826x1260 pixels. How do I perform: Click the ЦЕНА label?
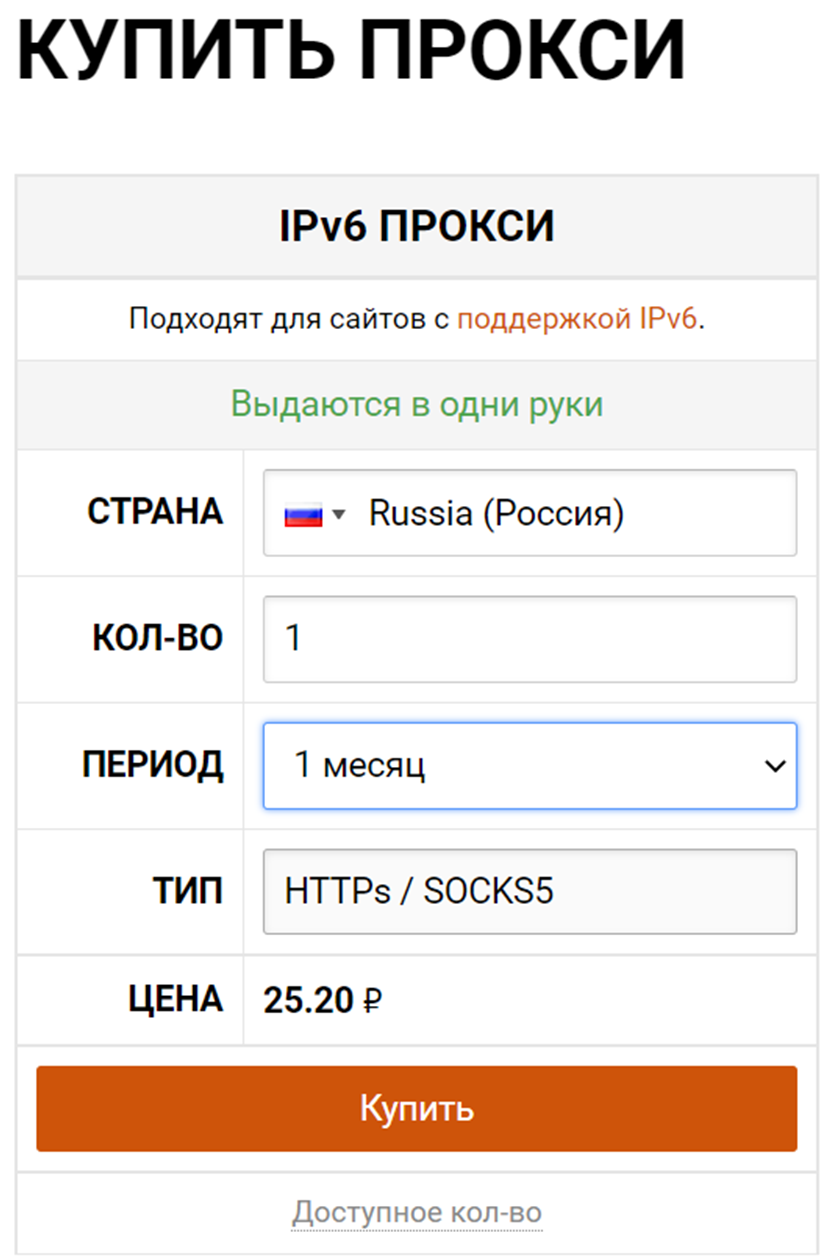[175, 999]
